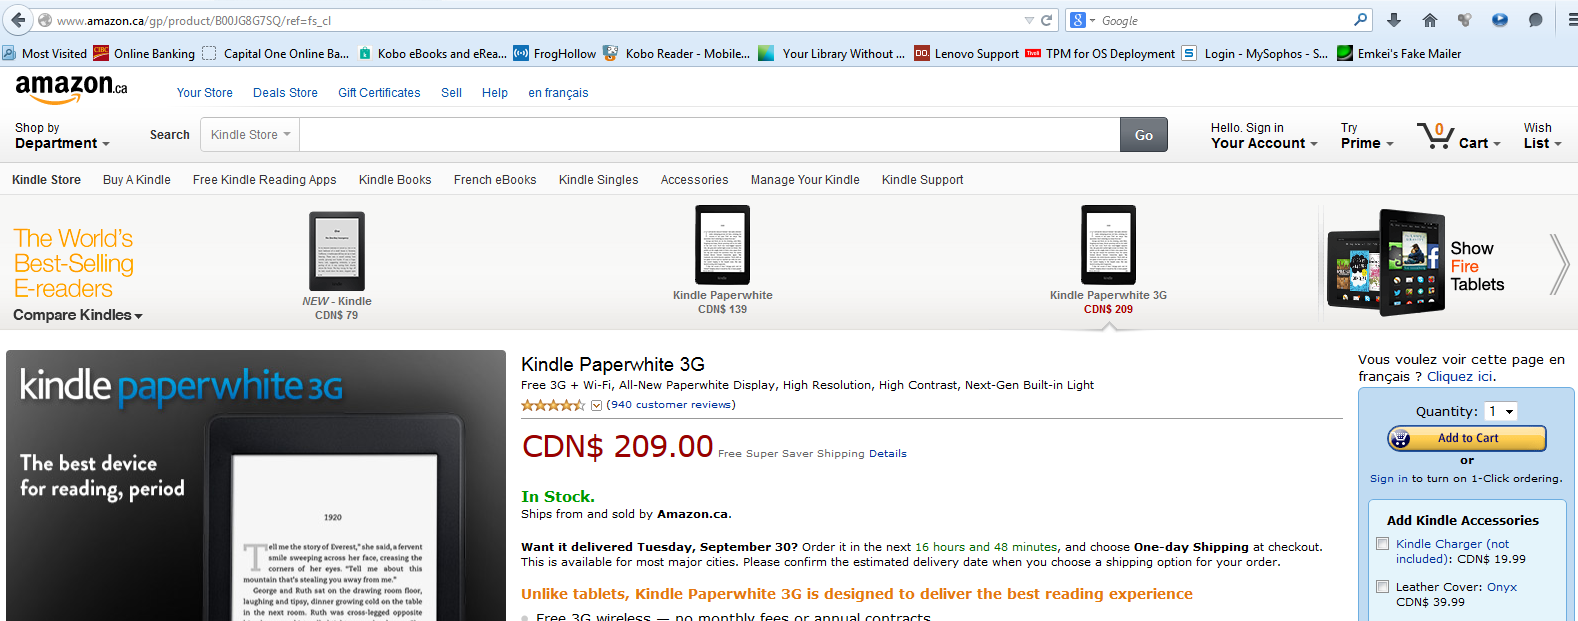The width and height of the screenshot is (1578, 621).
Task: Open the Your Account dropdown
Action: 1264,136
